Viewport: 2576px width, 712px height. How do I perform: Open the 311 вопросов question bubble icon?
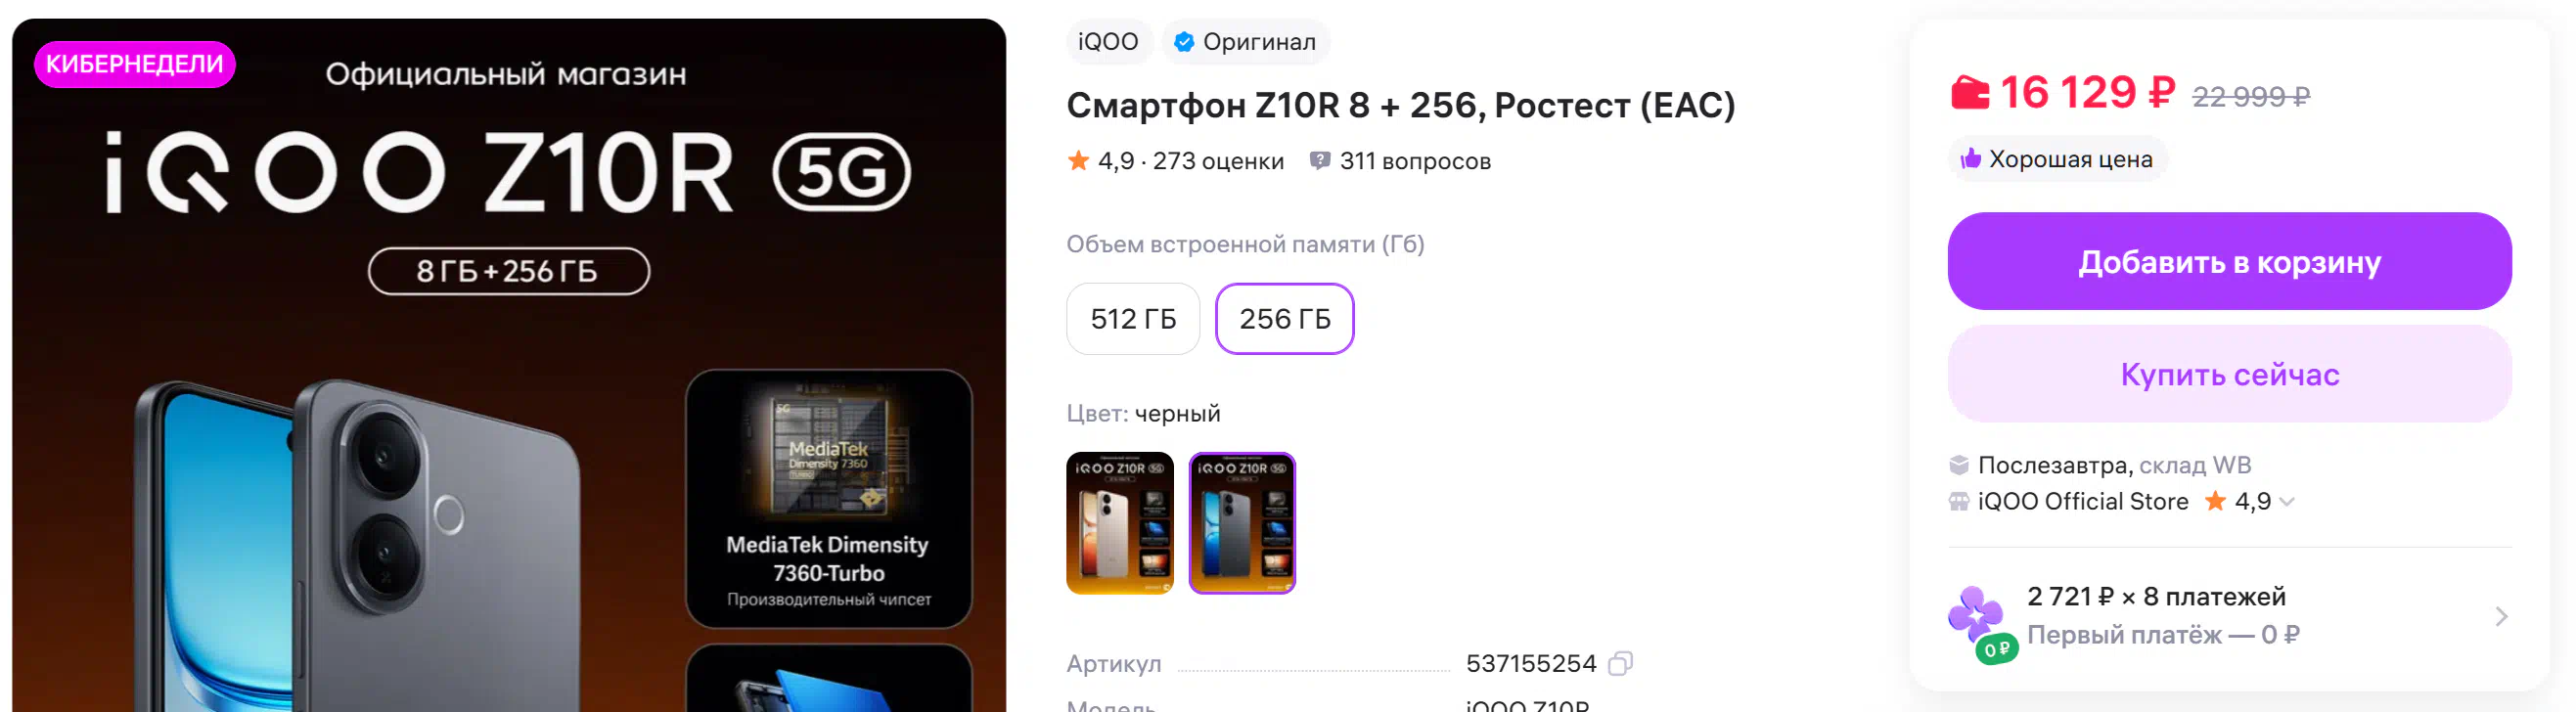click(1320, 161)
